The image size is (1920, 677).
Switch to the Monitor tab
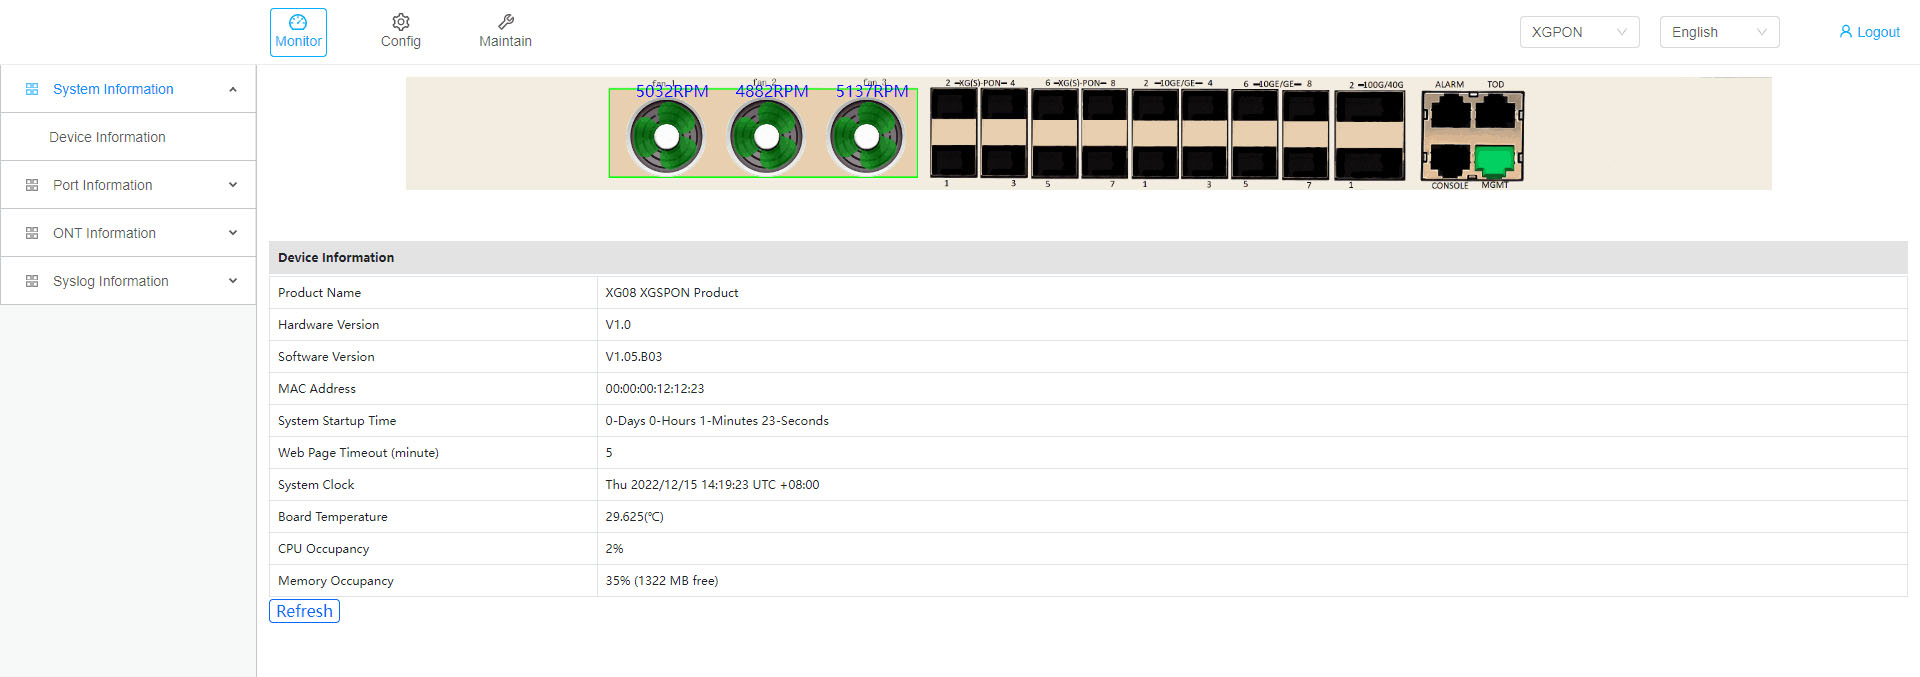[x=298, y=32]
